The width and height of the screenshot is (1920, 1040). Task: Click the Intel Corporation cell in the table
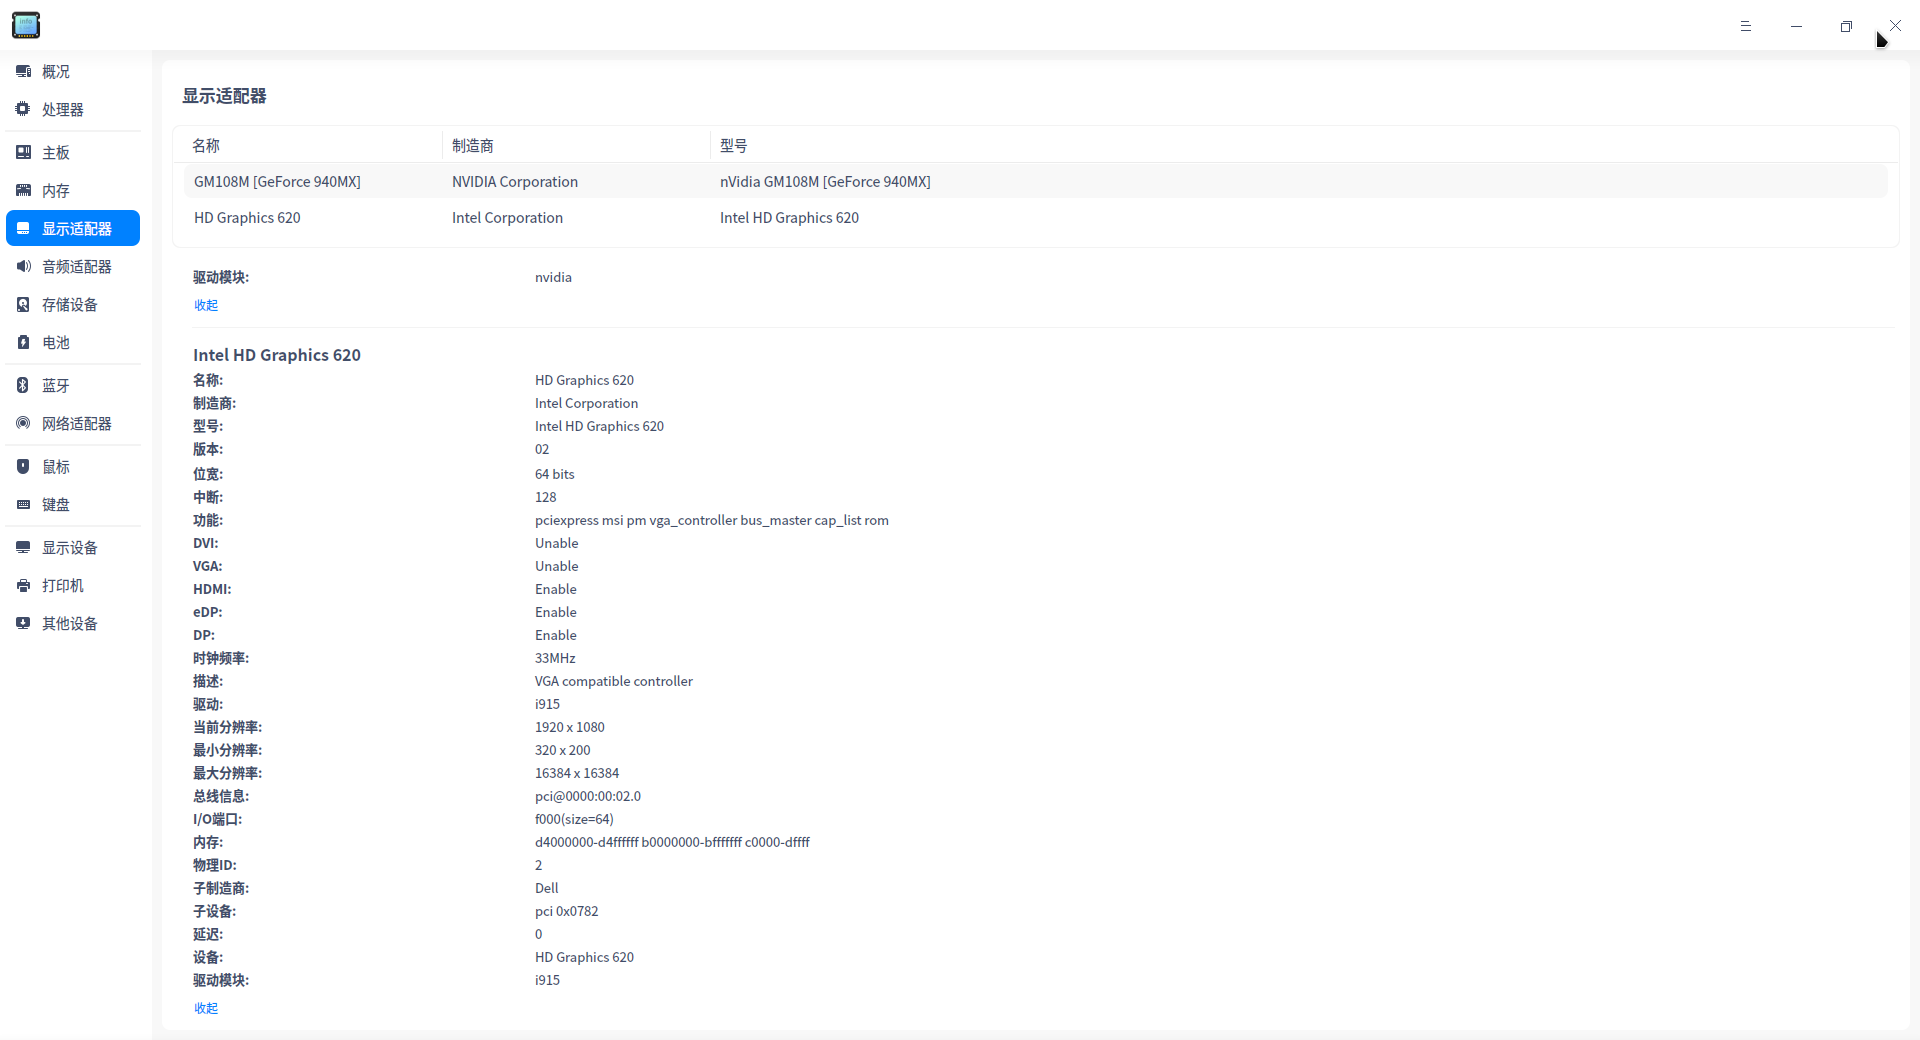click(507, 218)
